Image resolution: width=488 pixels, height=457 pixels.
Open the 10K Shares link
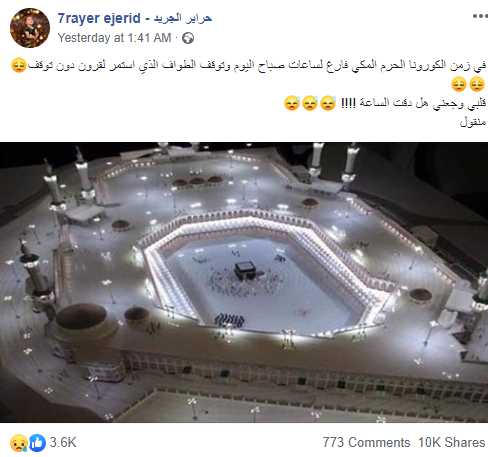click(452, 443)
